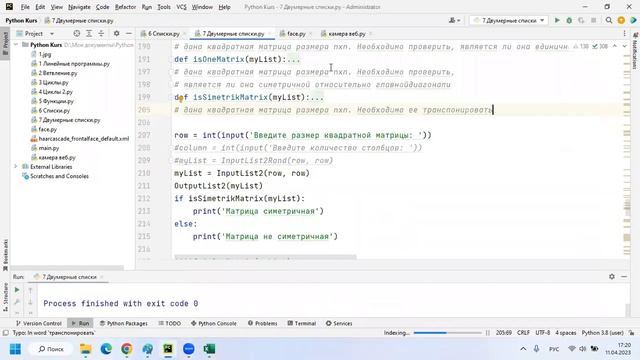Open the Windows Start menu
Viewport: 640px width, 360px height.
point(16,349)
